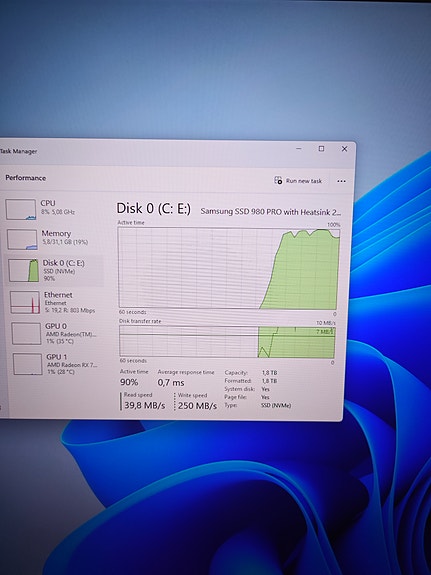Select GPU 1 AMD Radeon RX entry
This screenshot has width=431, height=575.
(x=54, y=364)
